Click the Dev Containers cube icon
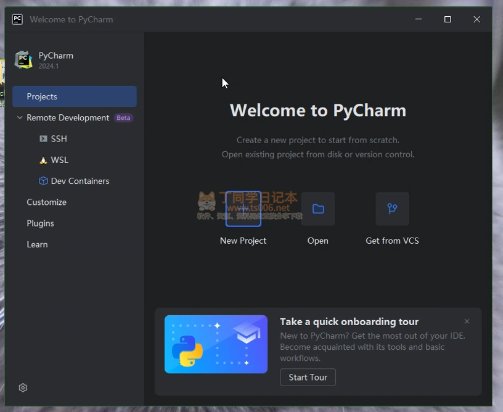503x412 pixels. click(43, 181)
